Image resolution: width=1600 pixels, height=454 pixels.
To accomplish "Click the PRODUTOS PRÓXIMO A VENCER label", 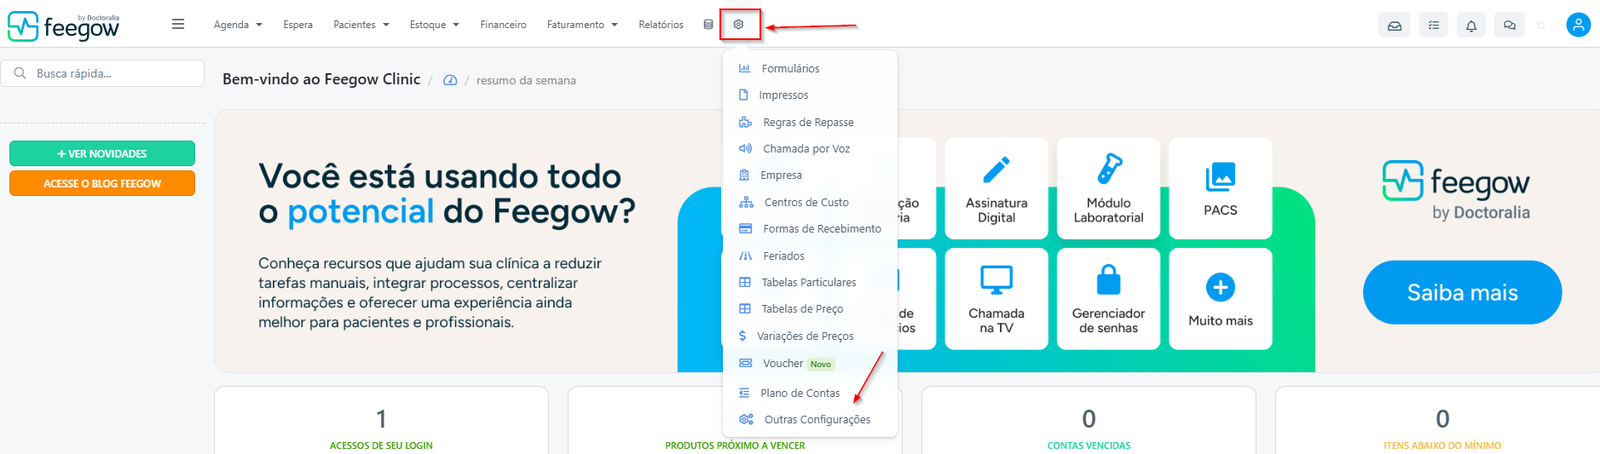I will pyautogui.click(x=735, y=445).
